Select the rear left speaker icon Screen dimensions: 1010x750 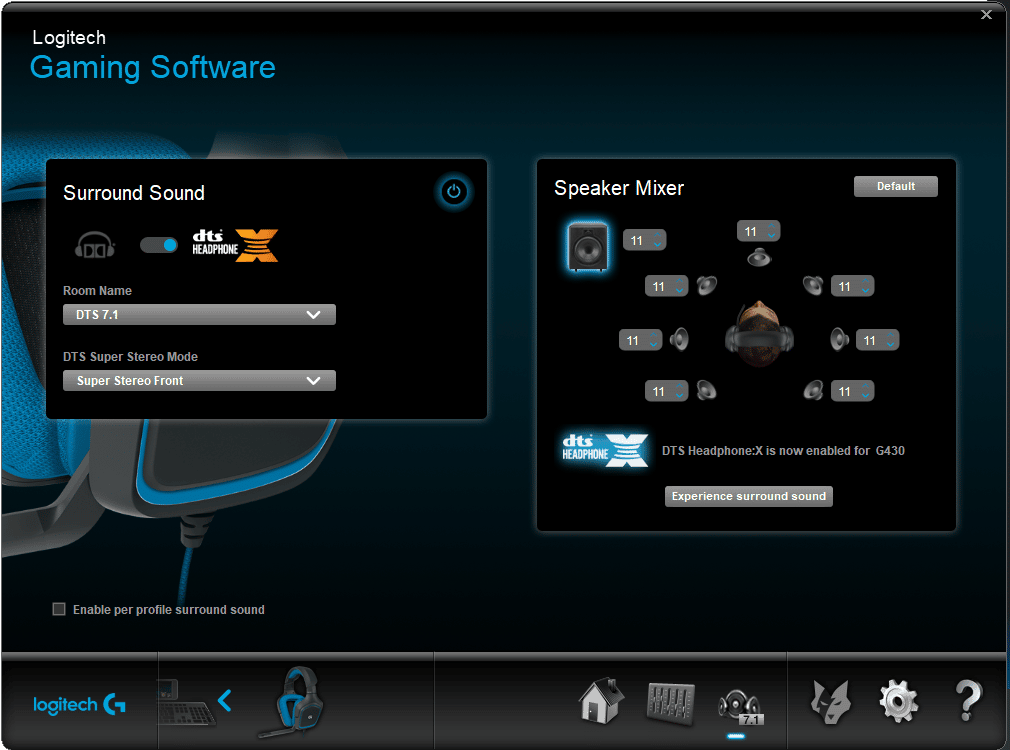point(707,390)
